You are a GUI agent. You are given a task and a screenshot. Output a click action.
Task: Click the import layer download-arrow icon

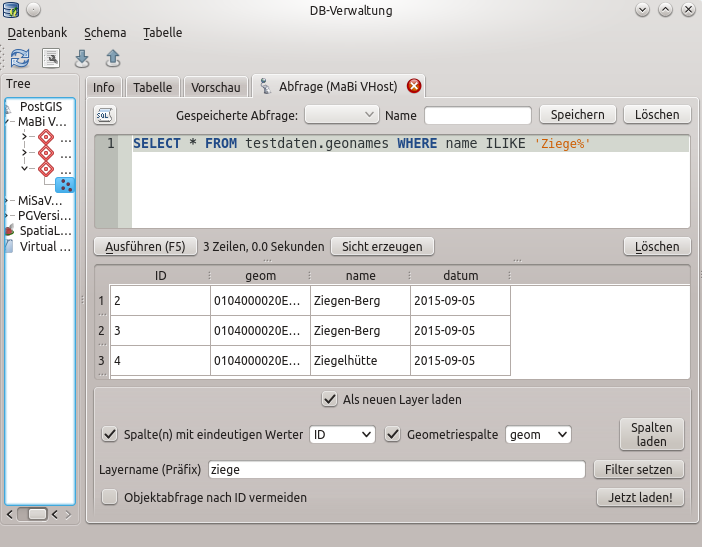[x=83, y=58]
